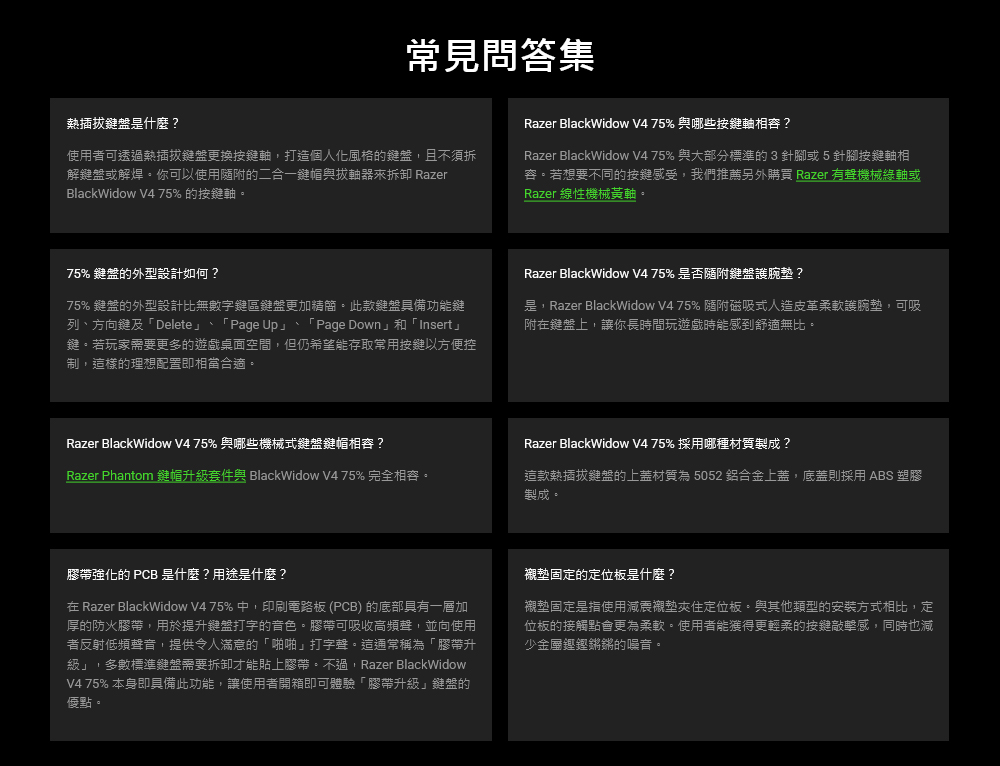Open the Razer Phantom 鍵帽升級套件 link

156,476
